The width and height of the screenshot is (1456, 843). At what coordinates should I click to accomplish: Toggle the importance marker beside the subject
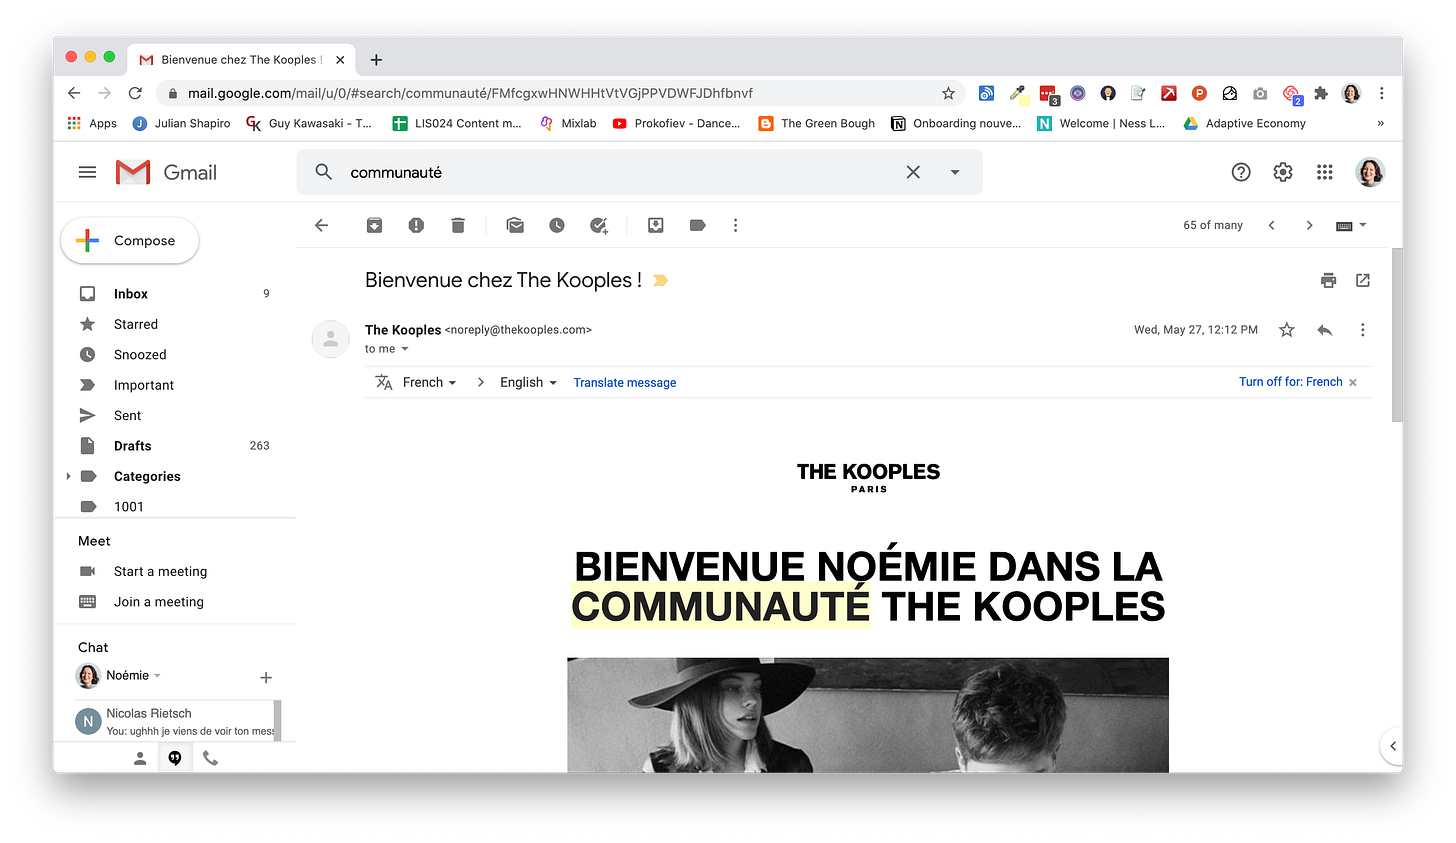pyautogui.click(x=660, y=281)
